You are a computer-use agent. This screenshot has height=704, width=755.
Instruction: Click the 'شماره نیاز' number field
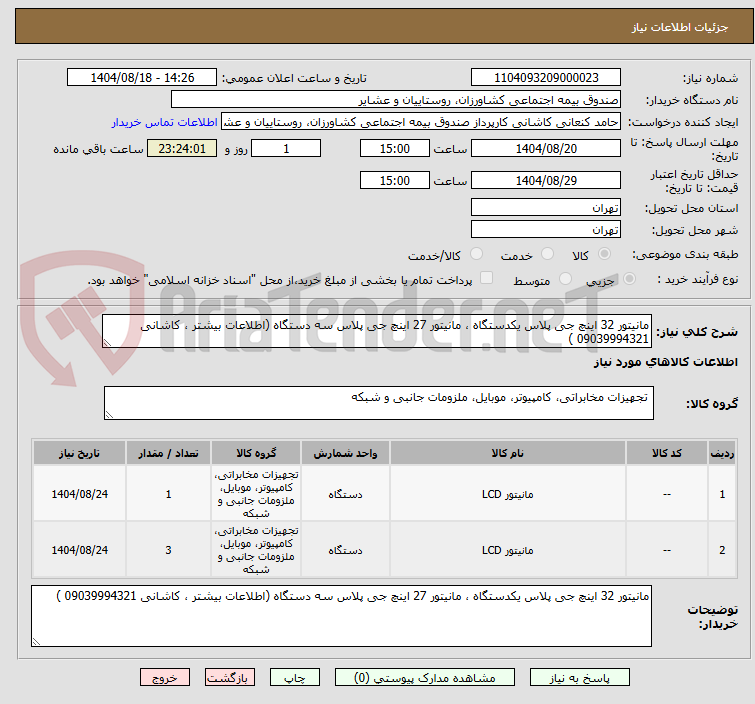pyautogui.click(x=545, y=78)
